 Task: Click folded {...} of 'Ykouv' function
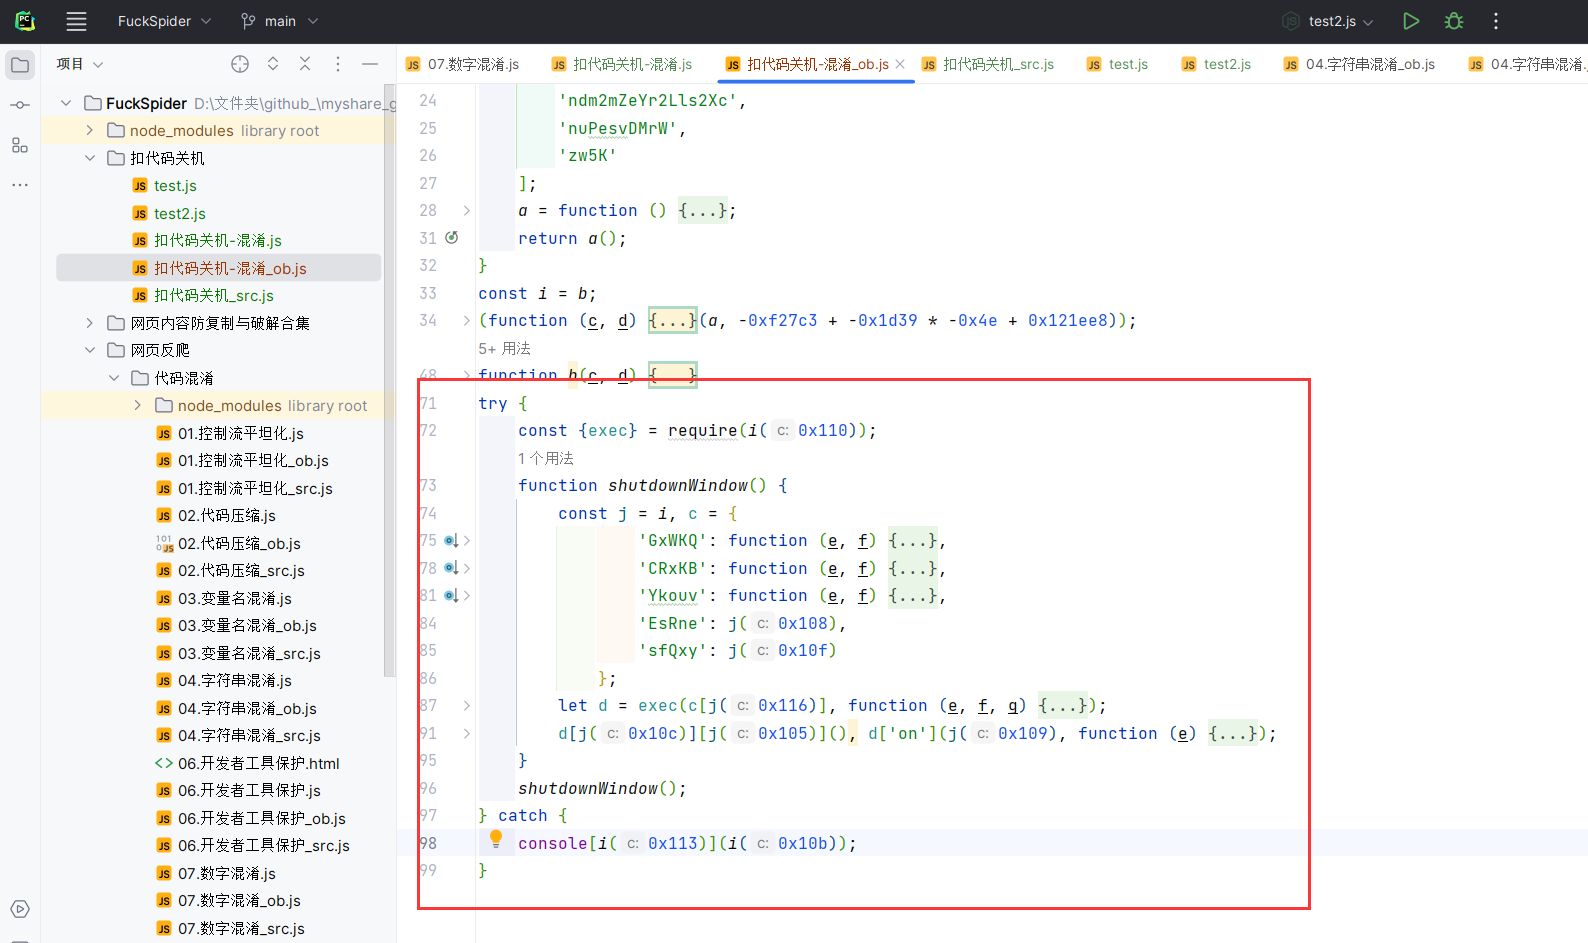[913, 596]
